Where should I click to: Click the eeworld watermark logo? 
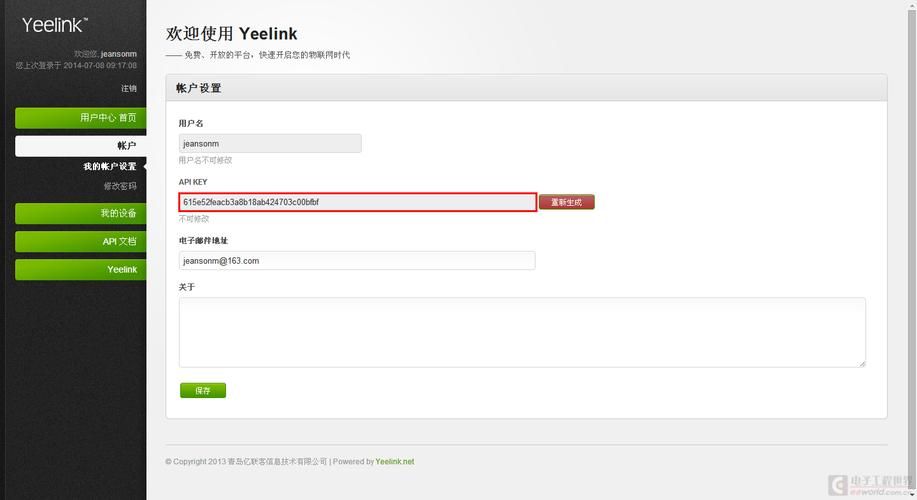(868, 483)
